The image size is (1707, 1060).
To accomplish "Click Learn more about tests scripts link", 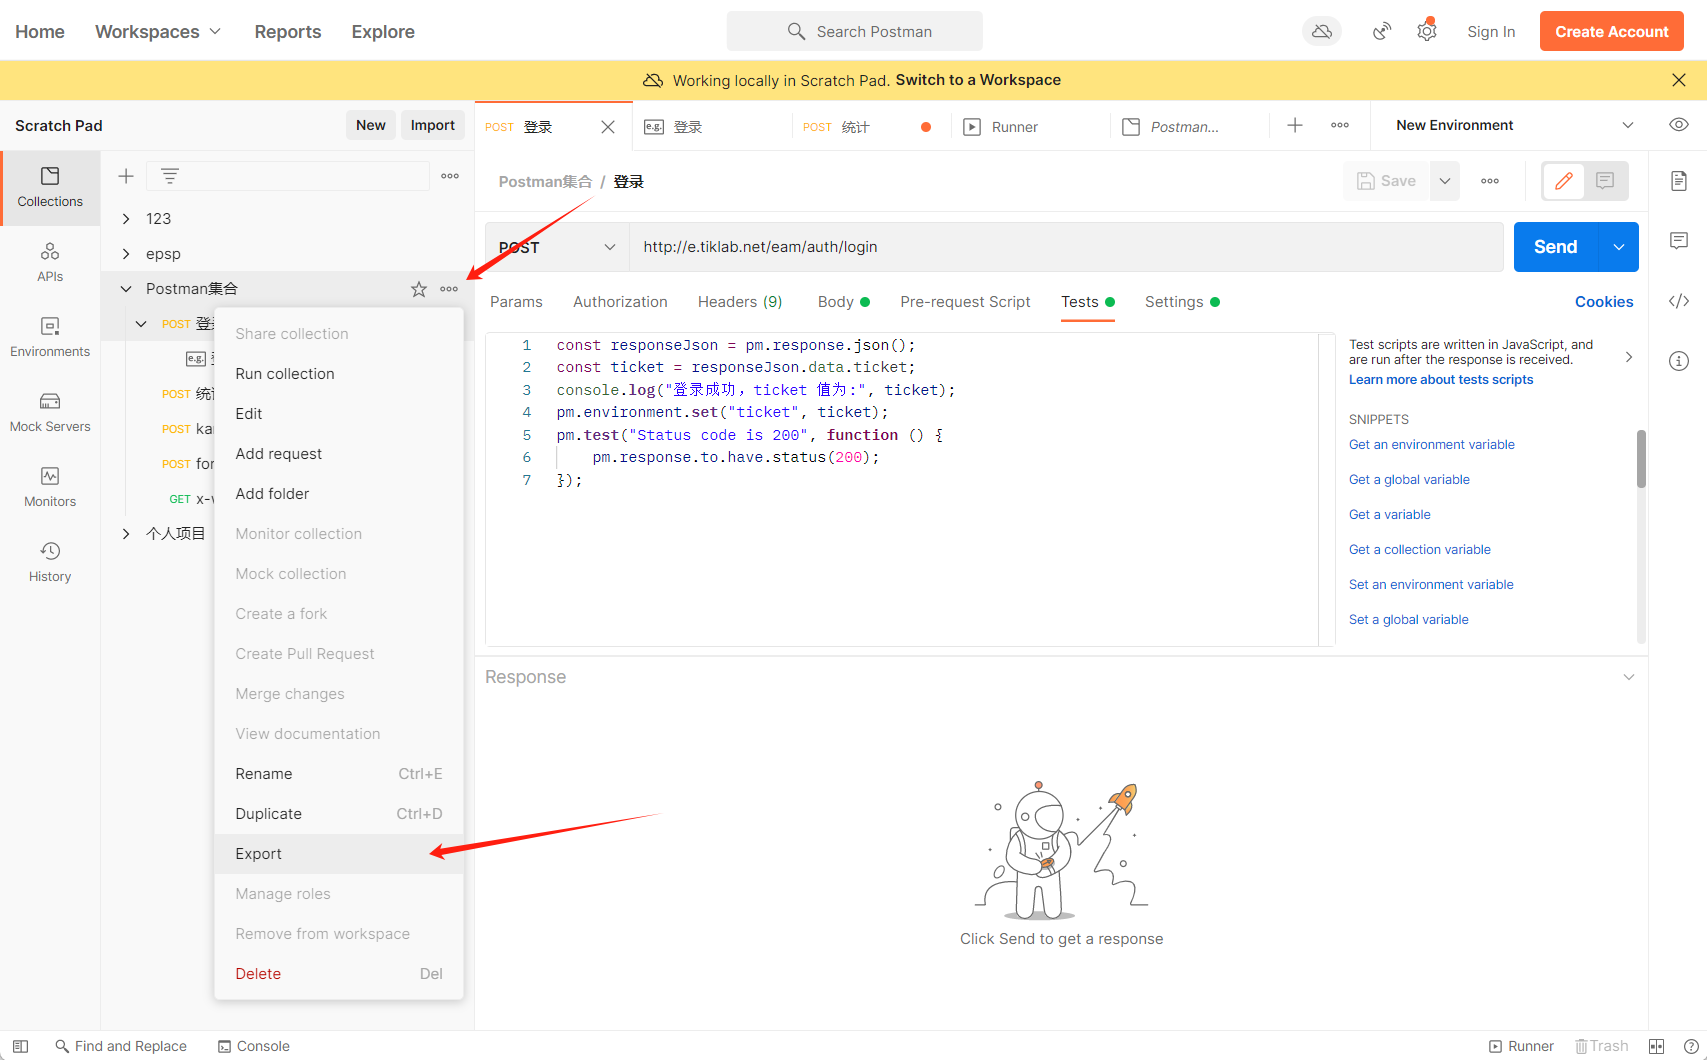I will click(x=1441, y=380).
